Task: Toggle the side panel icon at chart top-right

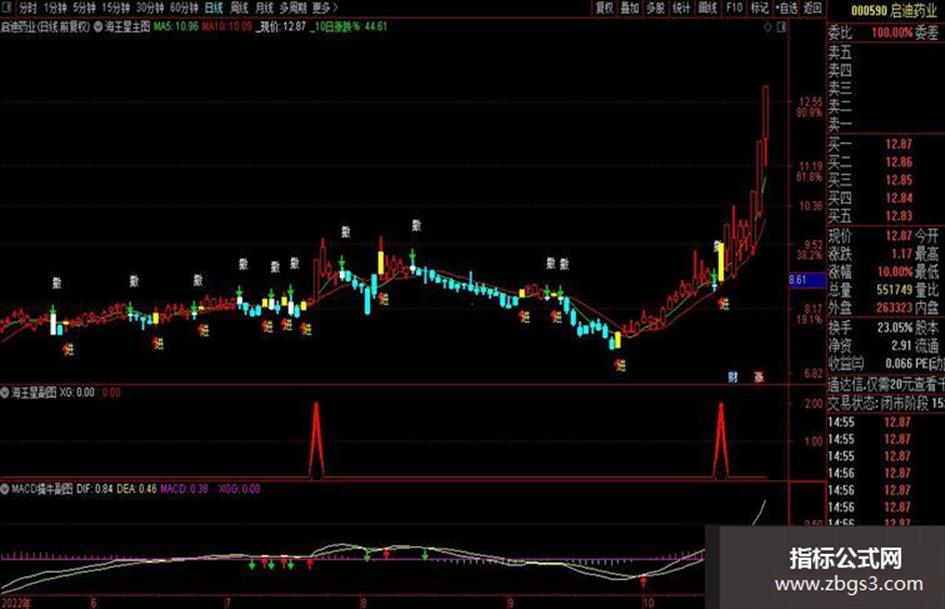Action: pyautogui.click(x=782, y=27)
